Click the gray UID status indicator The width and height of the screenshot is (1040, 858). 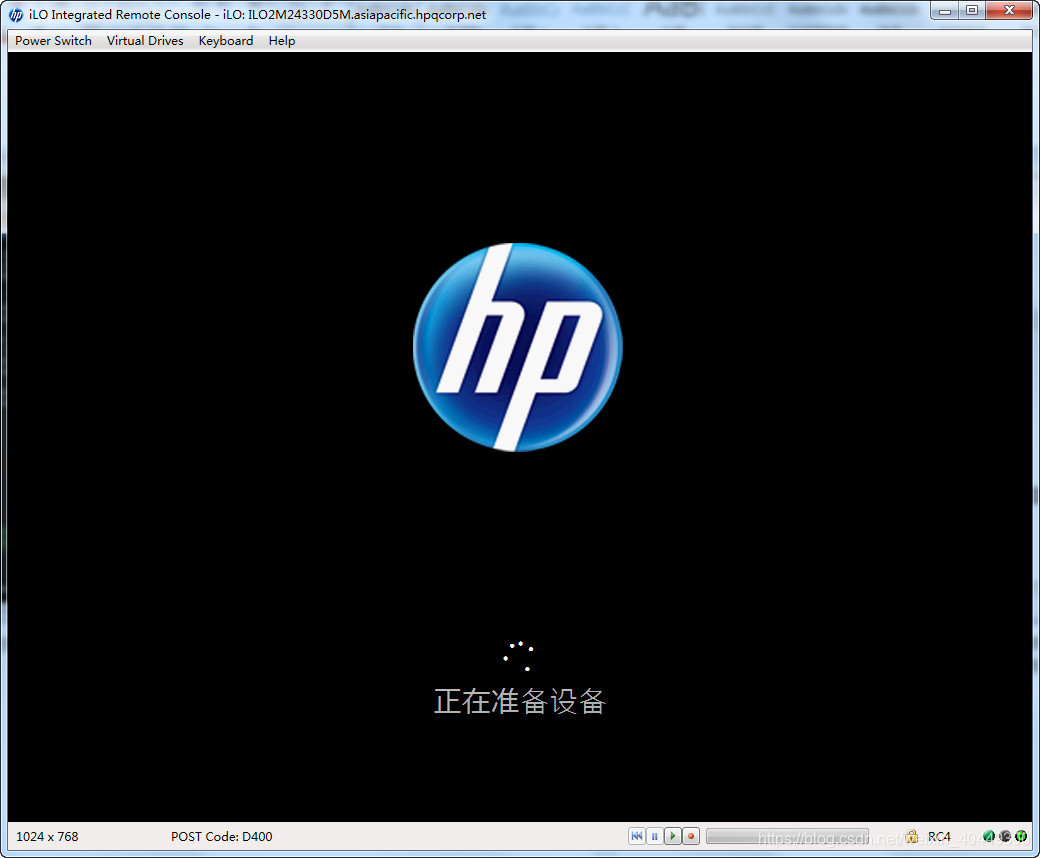pos(1005,836)
